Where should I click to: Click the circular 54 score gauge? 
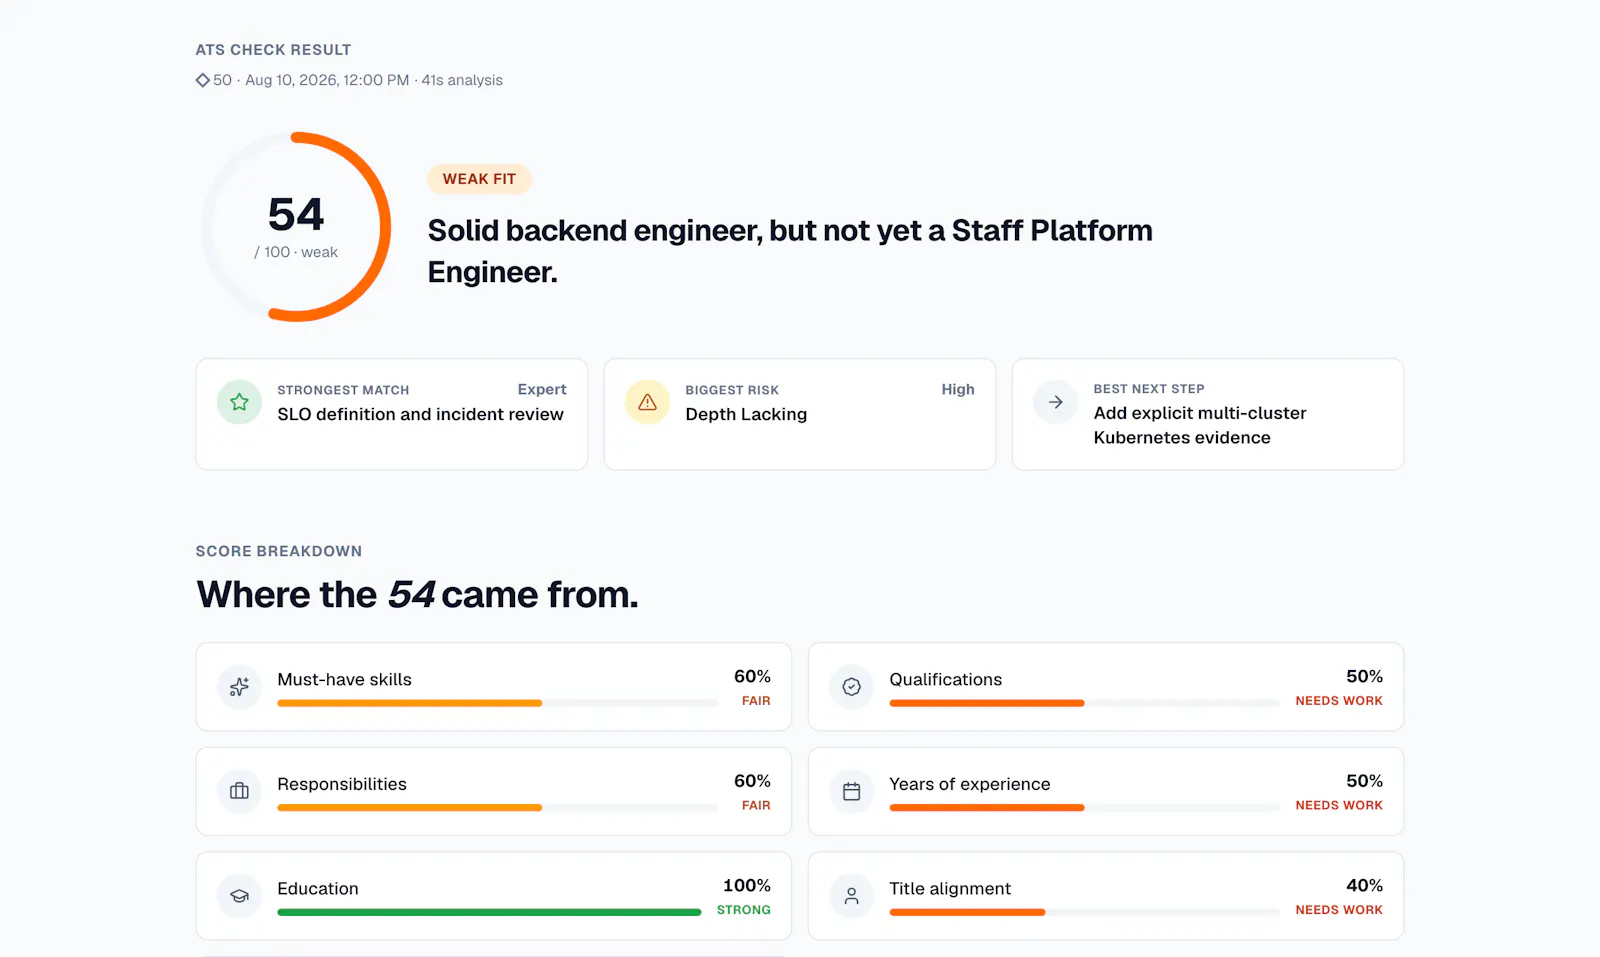tap(296, 227)
